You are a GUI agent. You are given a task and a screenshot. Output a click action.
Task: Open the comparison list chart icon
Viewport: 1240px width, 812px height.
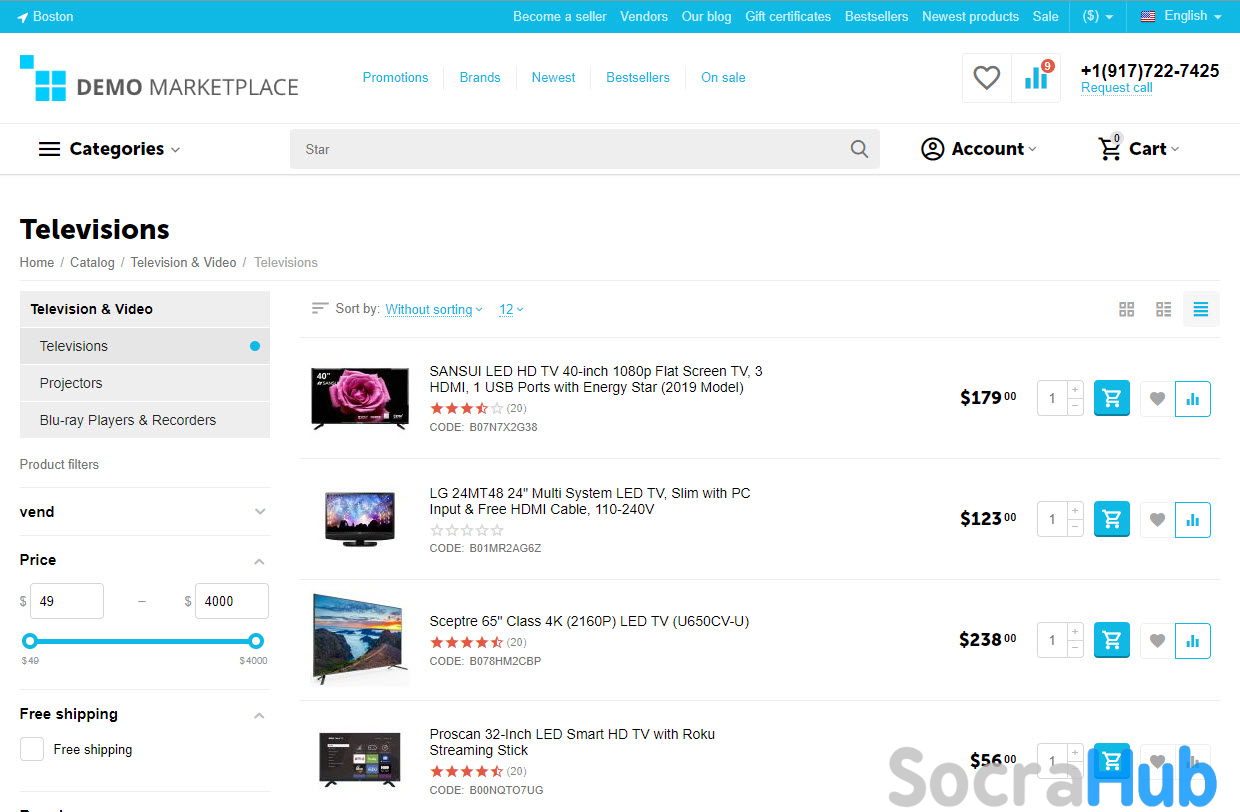click(x=1036, y=78)
